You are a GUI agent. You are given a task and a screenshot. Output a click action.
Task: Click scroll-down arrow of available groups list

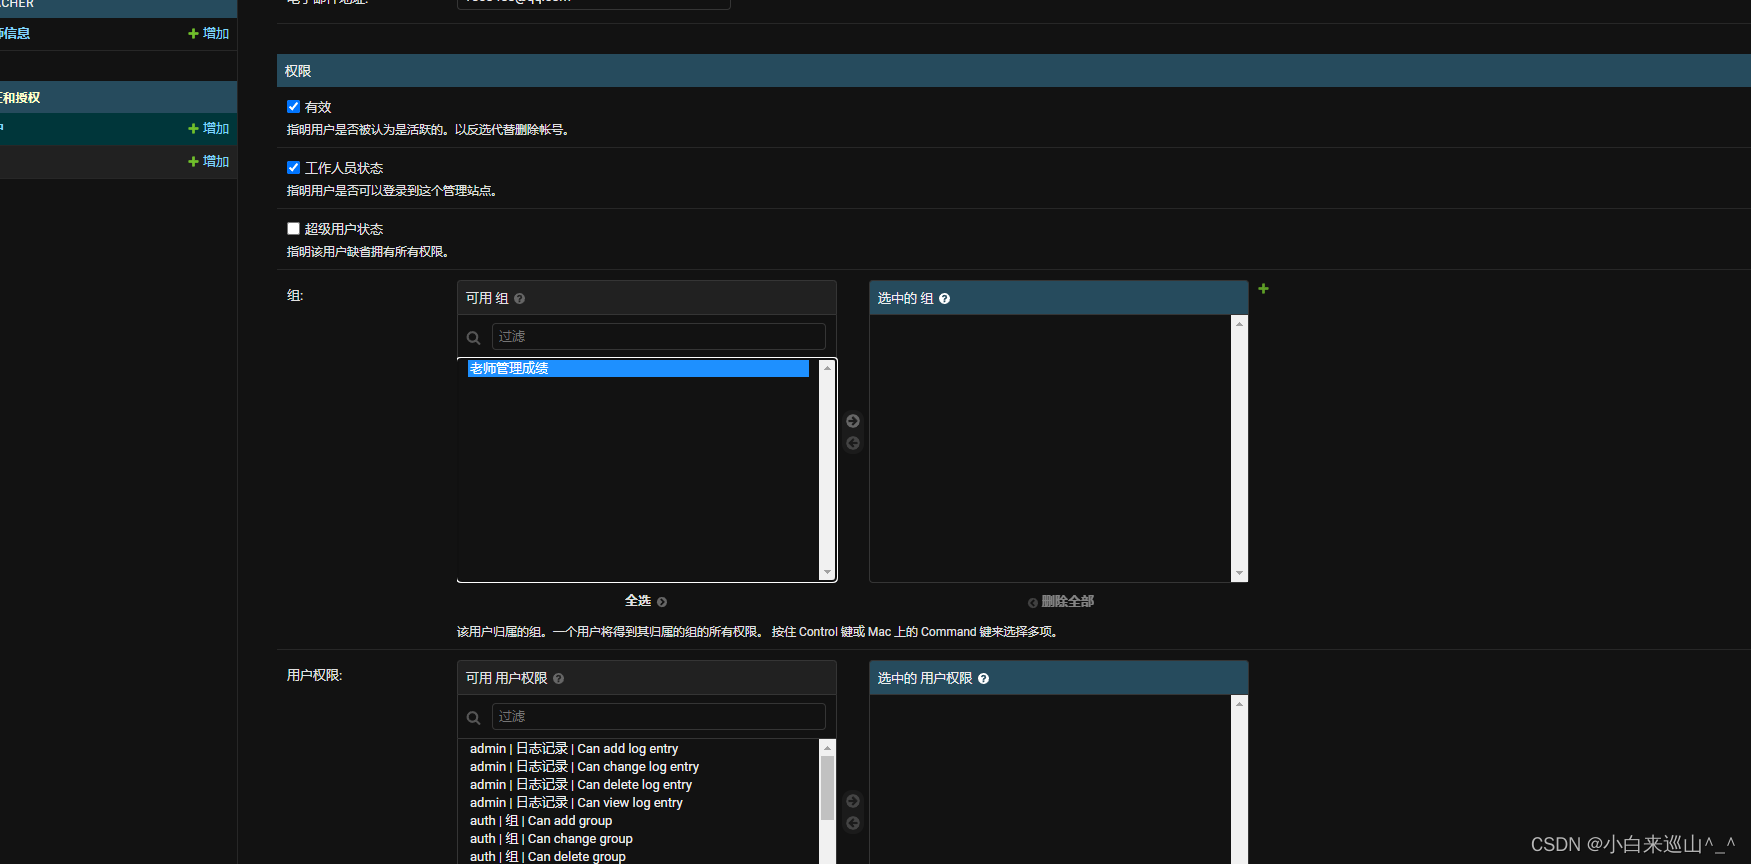[827, 572]
